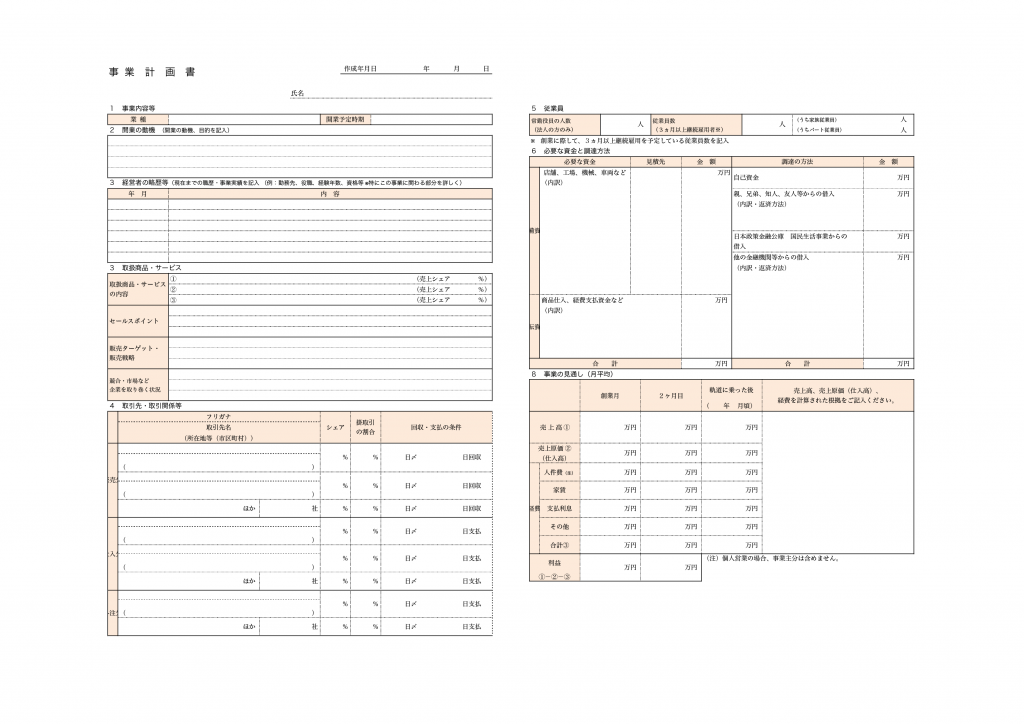Click the 調達の方法 column header
Image resolution: width=1024 pixels, height=724 pixels.
pos(797,160)
